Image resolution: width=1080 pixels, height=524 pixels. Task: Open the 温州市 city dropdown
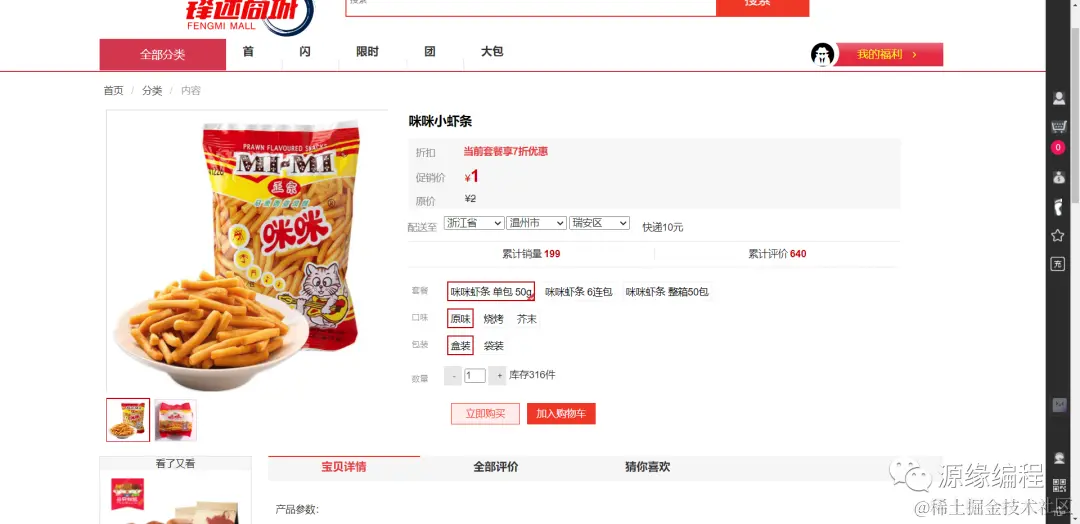(x=536, y=223)
